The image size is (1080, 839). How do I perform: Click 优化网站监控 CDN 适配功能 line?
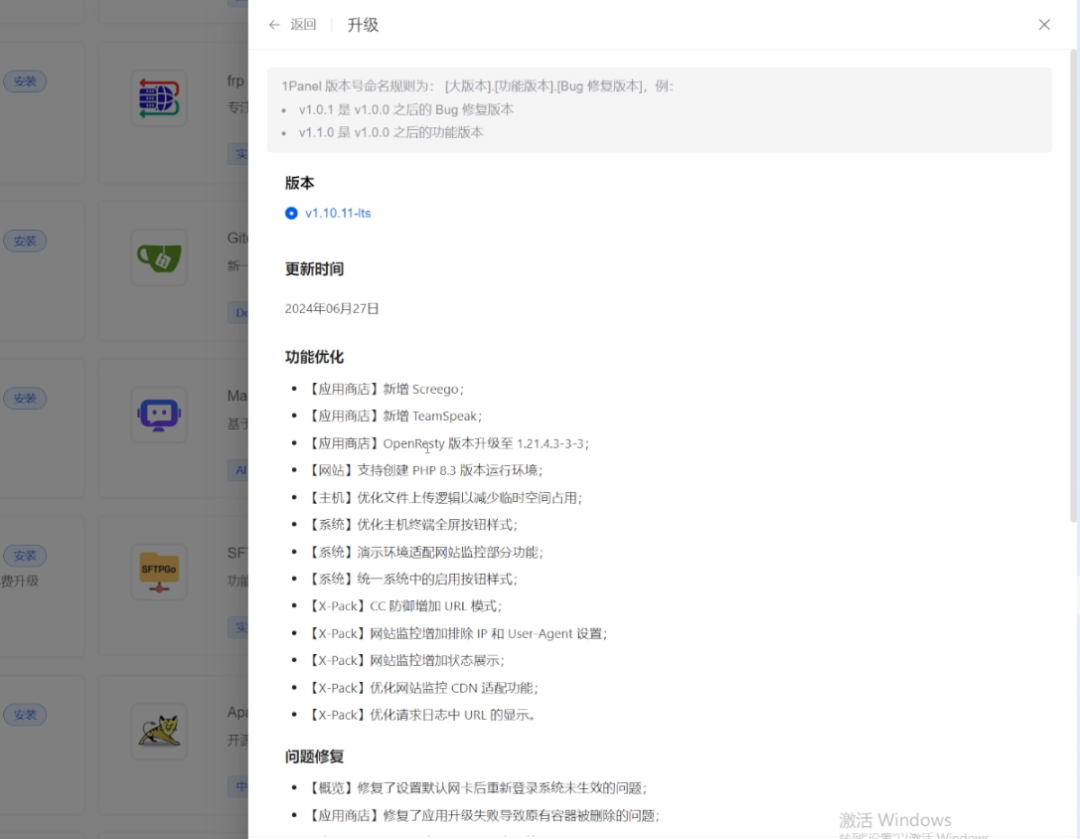[x=422, y=688]
